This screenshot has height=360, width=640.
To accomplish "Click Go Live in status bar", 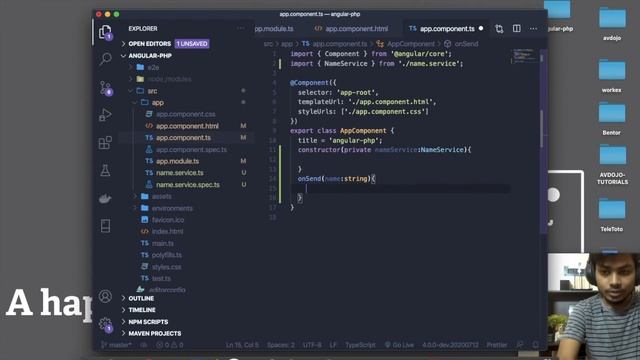I will coord(399,345).
